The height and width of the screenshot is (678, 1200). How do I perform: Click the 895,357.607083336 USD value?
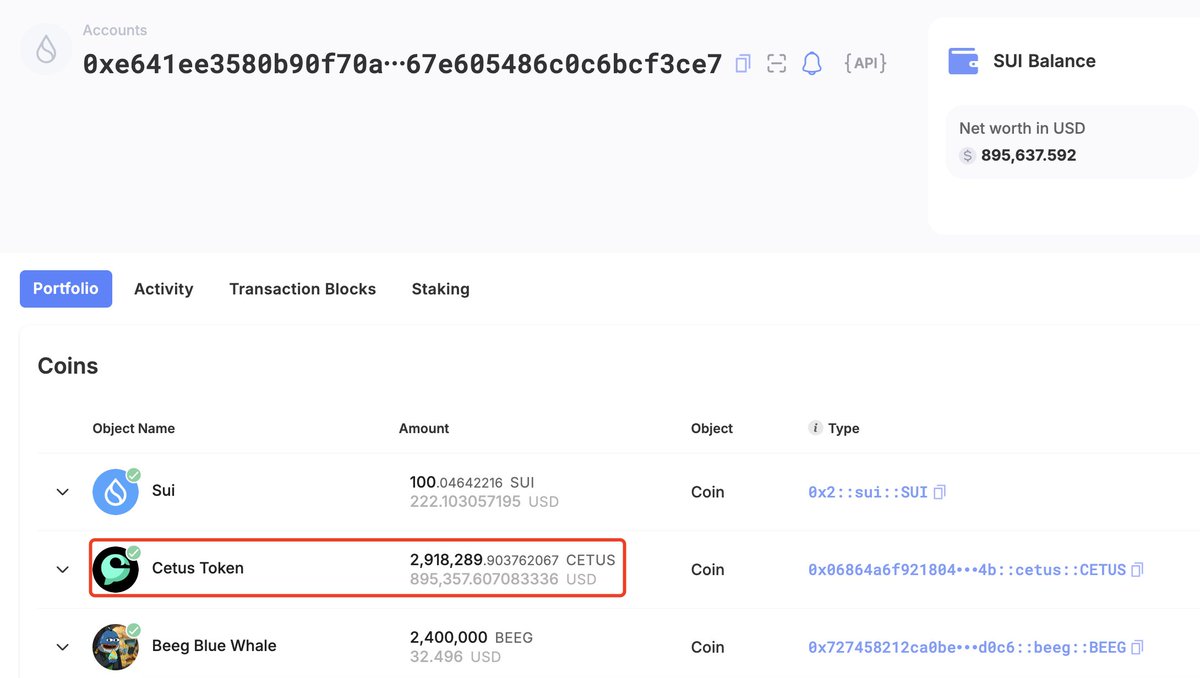503,579
